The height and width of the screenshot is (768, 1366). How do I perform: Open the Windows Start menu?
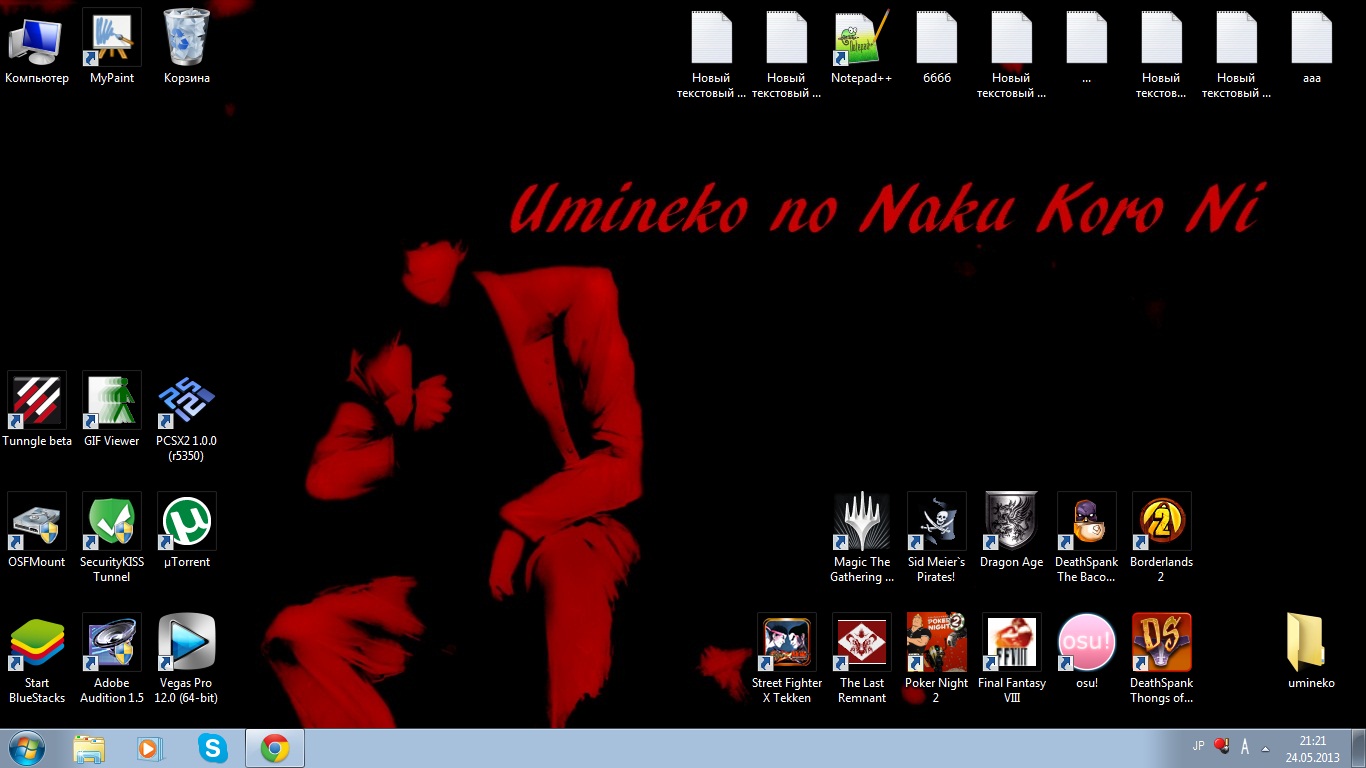pos(26,748)
